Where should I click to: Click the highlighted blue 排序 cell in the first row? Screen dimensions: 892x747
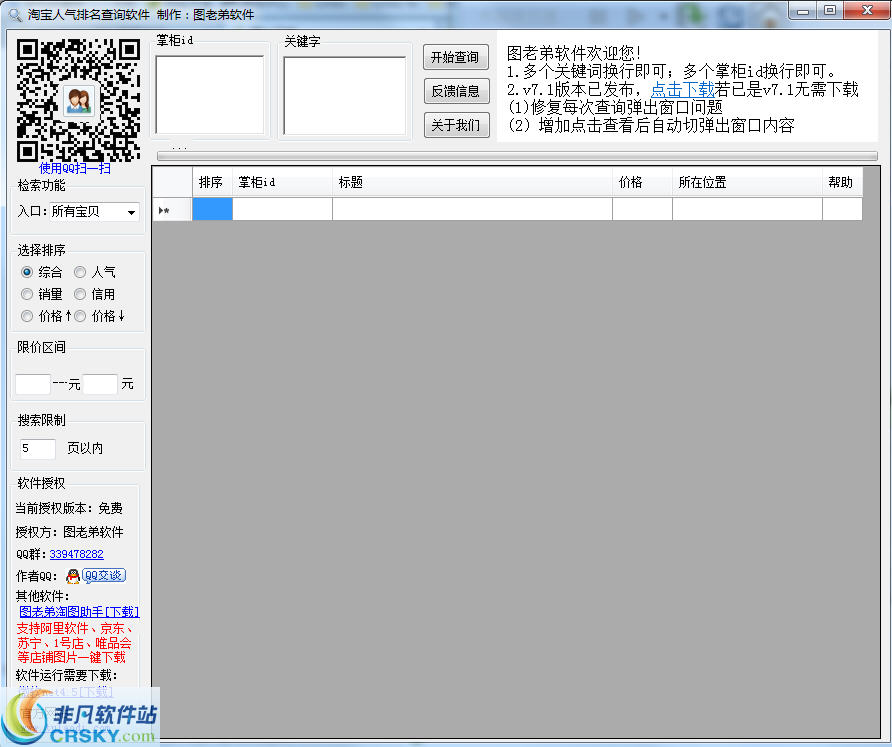coord(212,209)
